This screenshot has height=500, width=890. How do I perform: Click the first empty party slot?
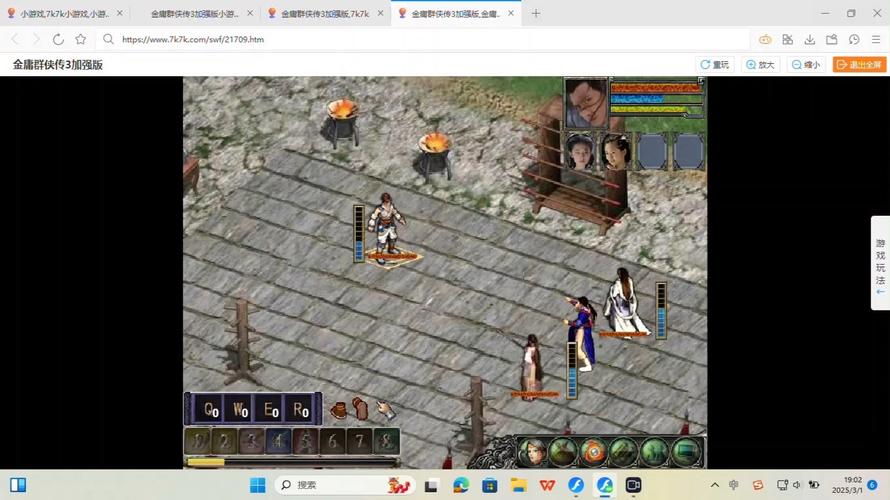pyautogui.click(x=652, y=152)
